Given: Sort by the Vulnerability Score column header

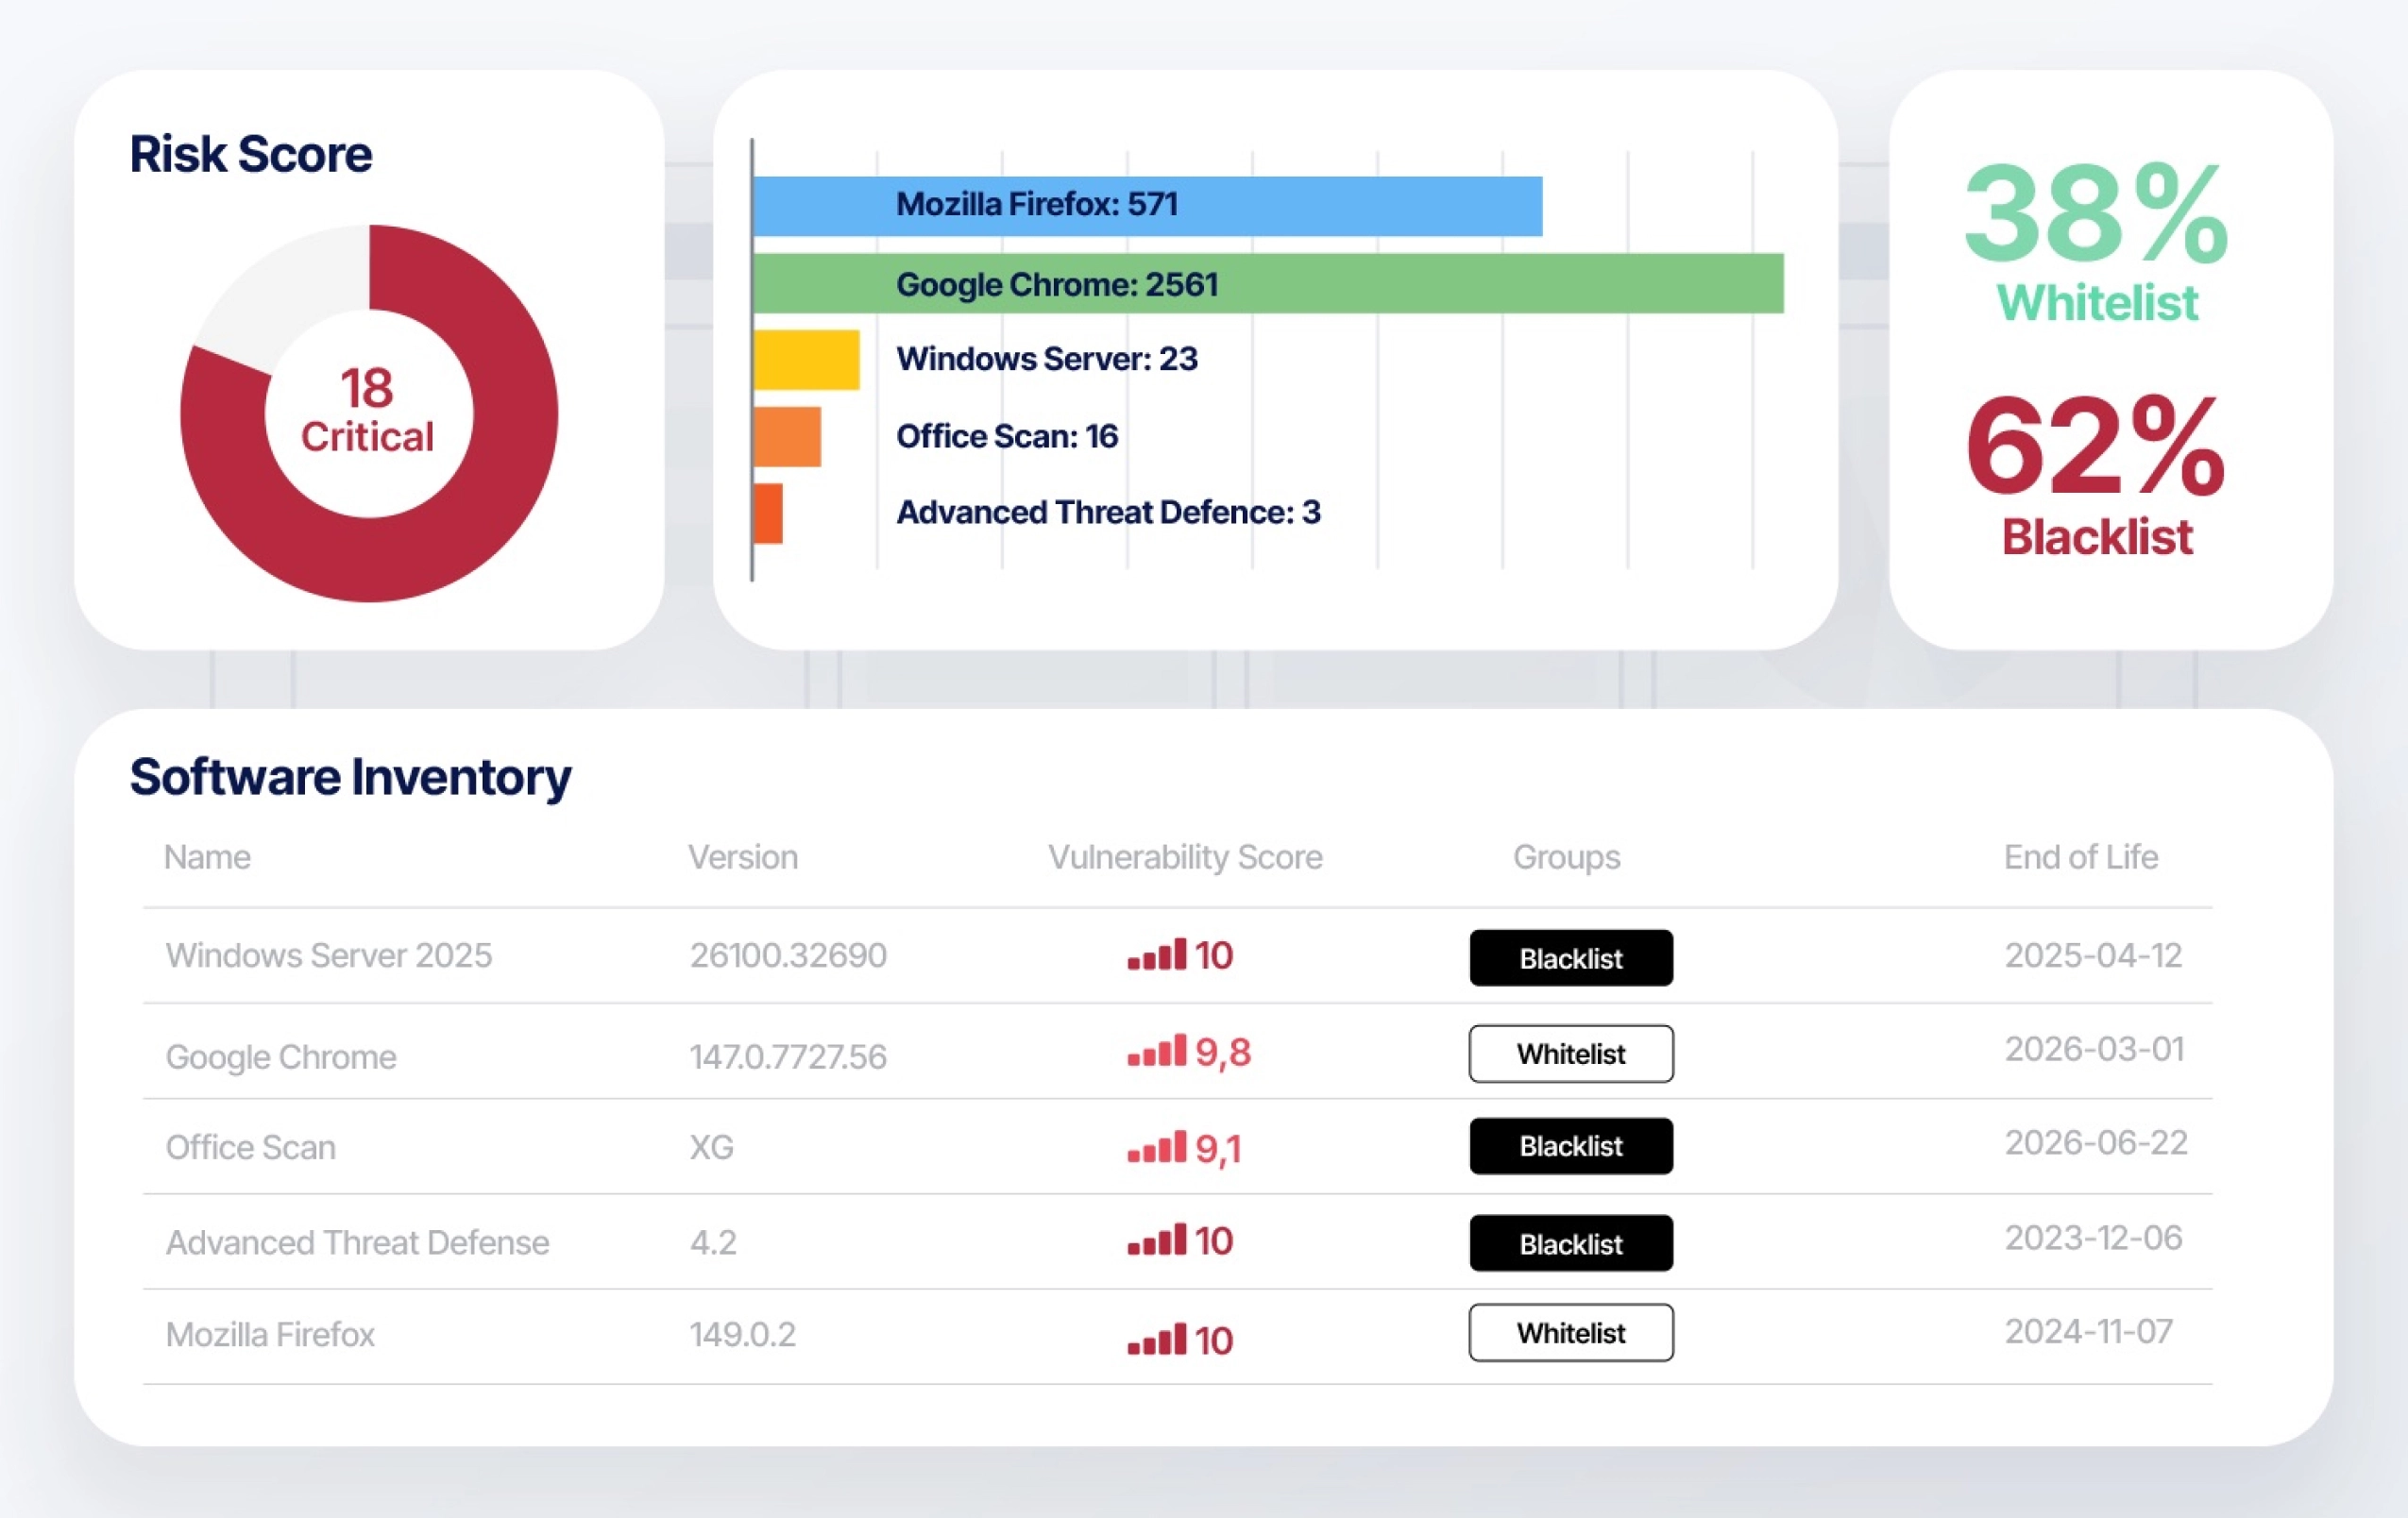Looking at the screenshot, I should (1185, 857).
